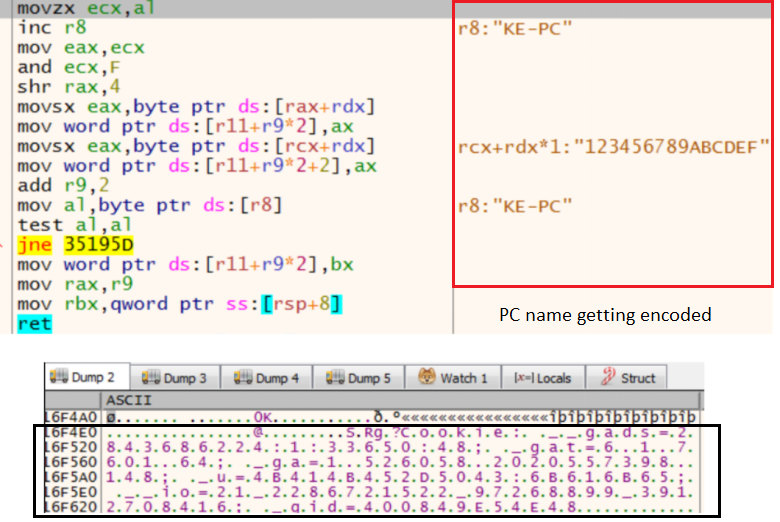
Task: Show the Locals tab
Action: [x=543, y=378]
